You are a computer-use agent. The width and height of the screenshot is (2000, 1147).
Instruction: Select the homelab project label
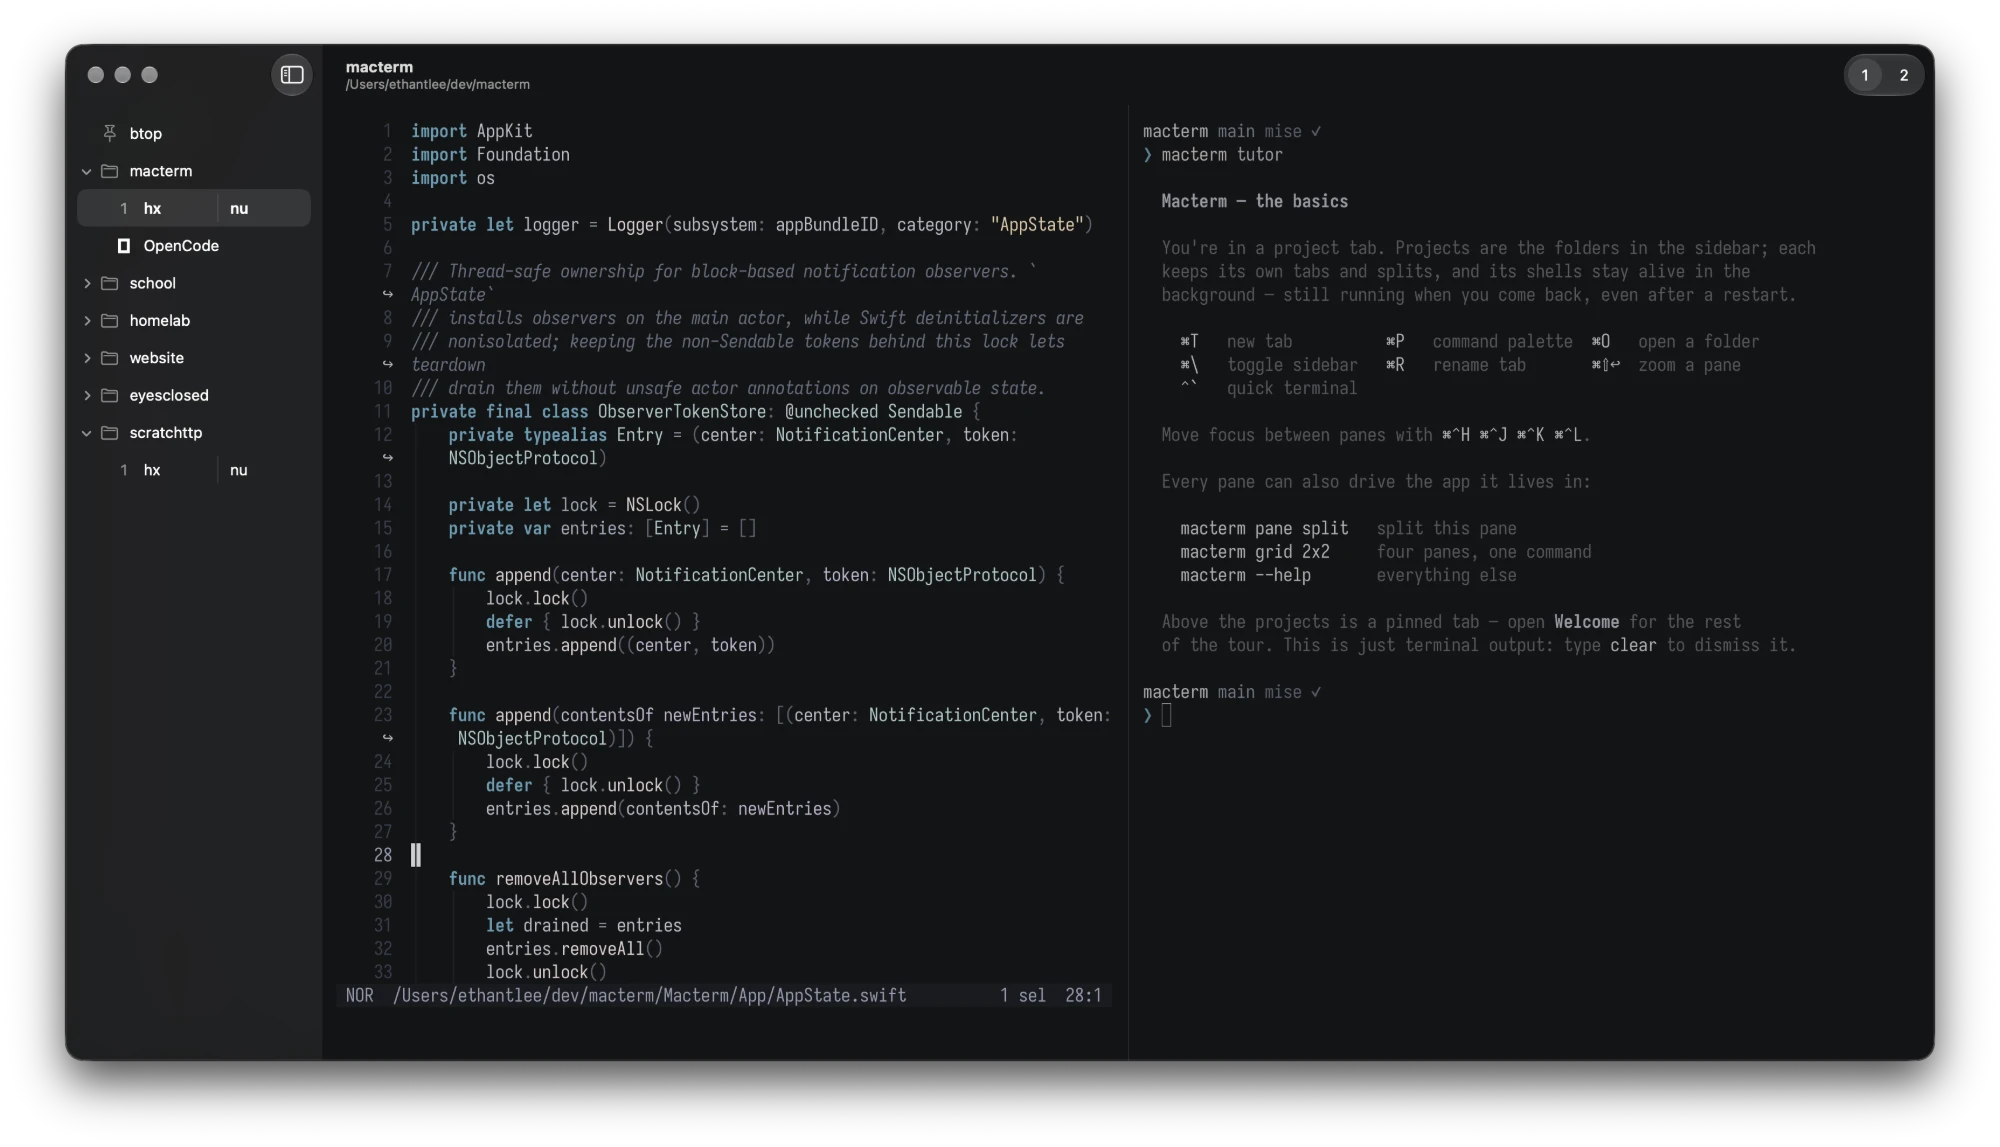tap(159, 321)
